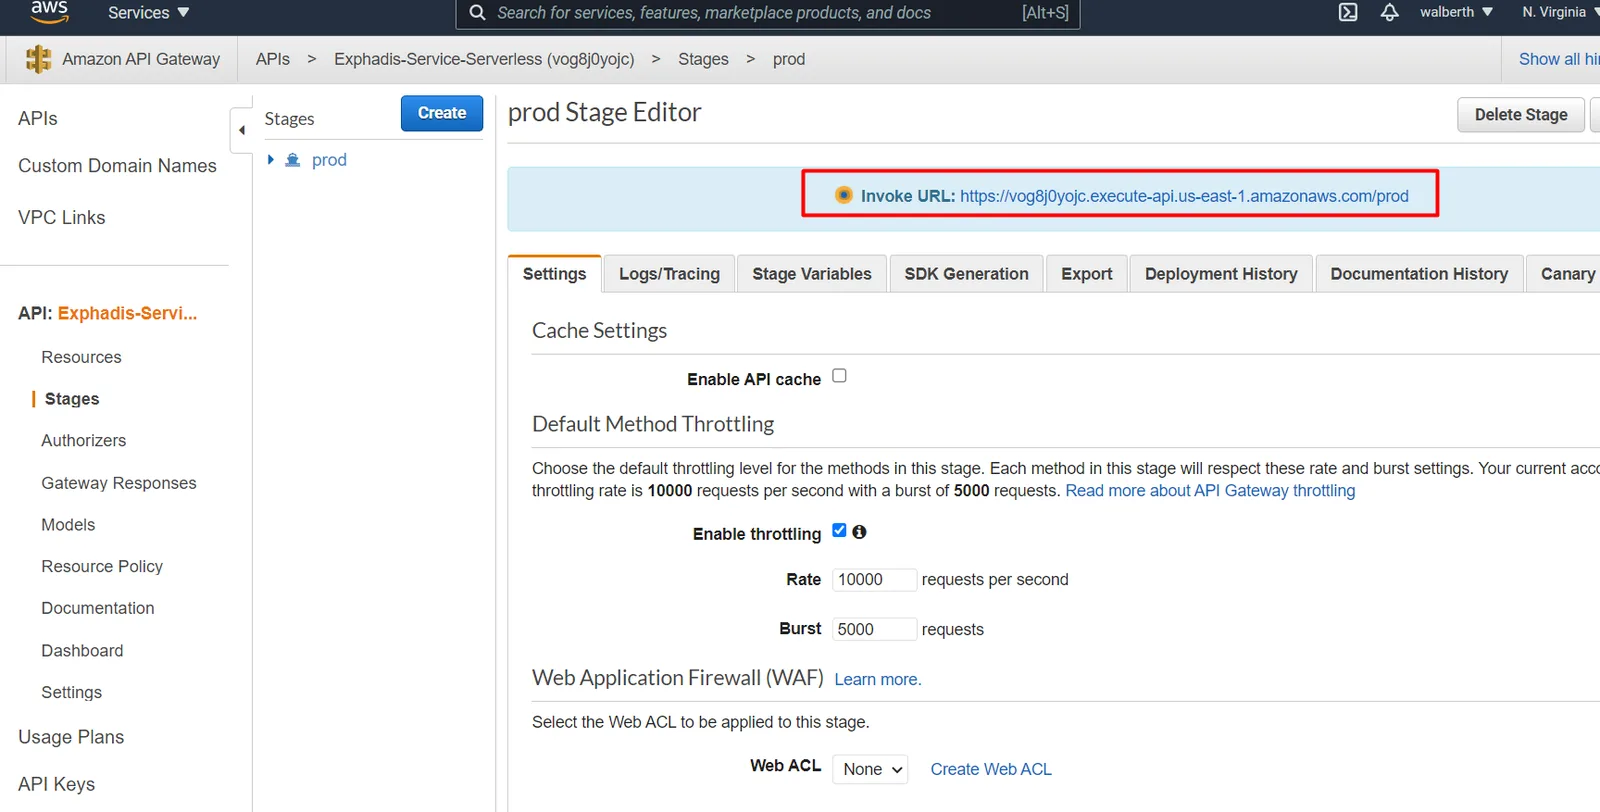Open API Keys in the sidebar
1600x812 pixels.
[x=56, y=784]
